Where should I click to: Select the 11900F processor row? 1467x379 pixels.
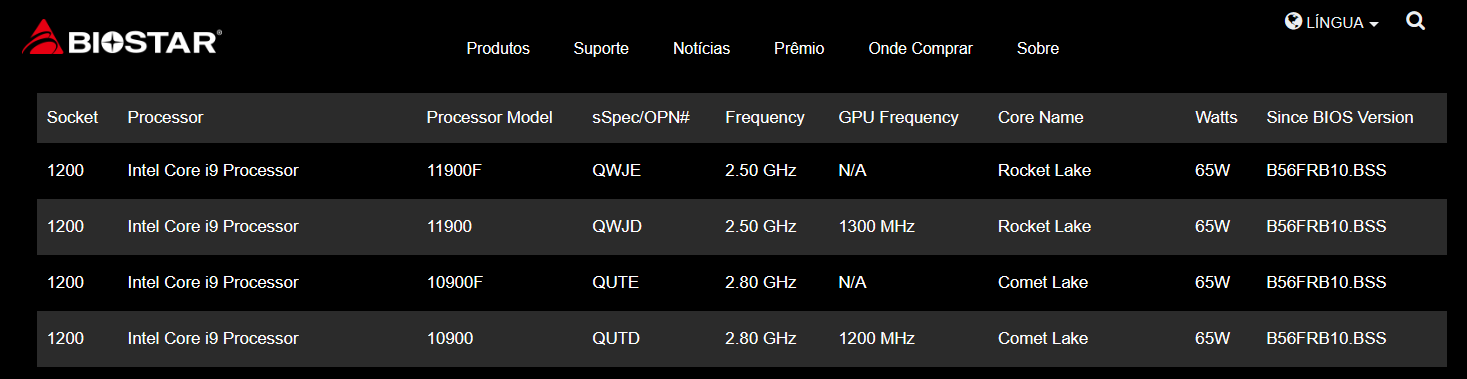[742, 171]
